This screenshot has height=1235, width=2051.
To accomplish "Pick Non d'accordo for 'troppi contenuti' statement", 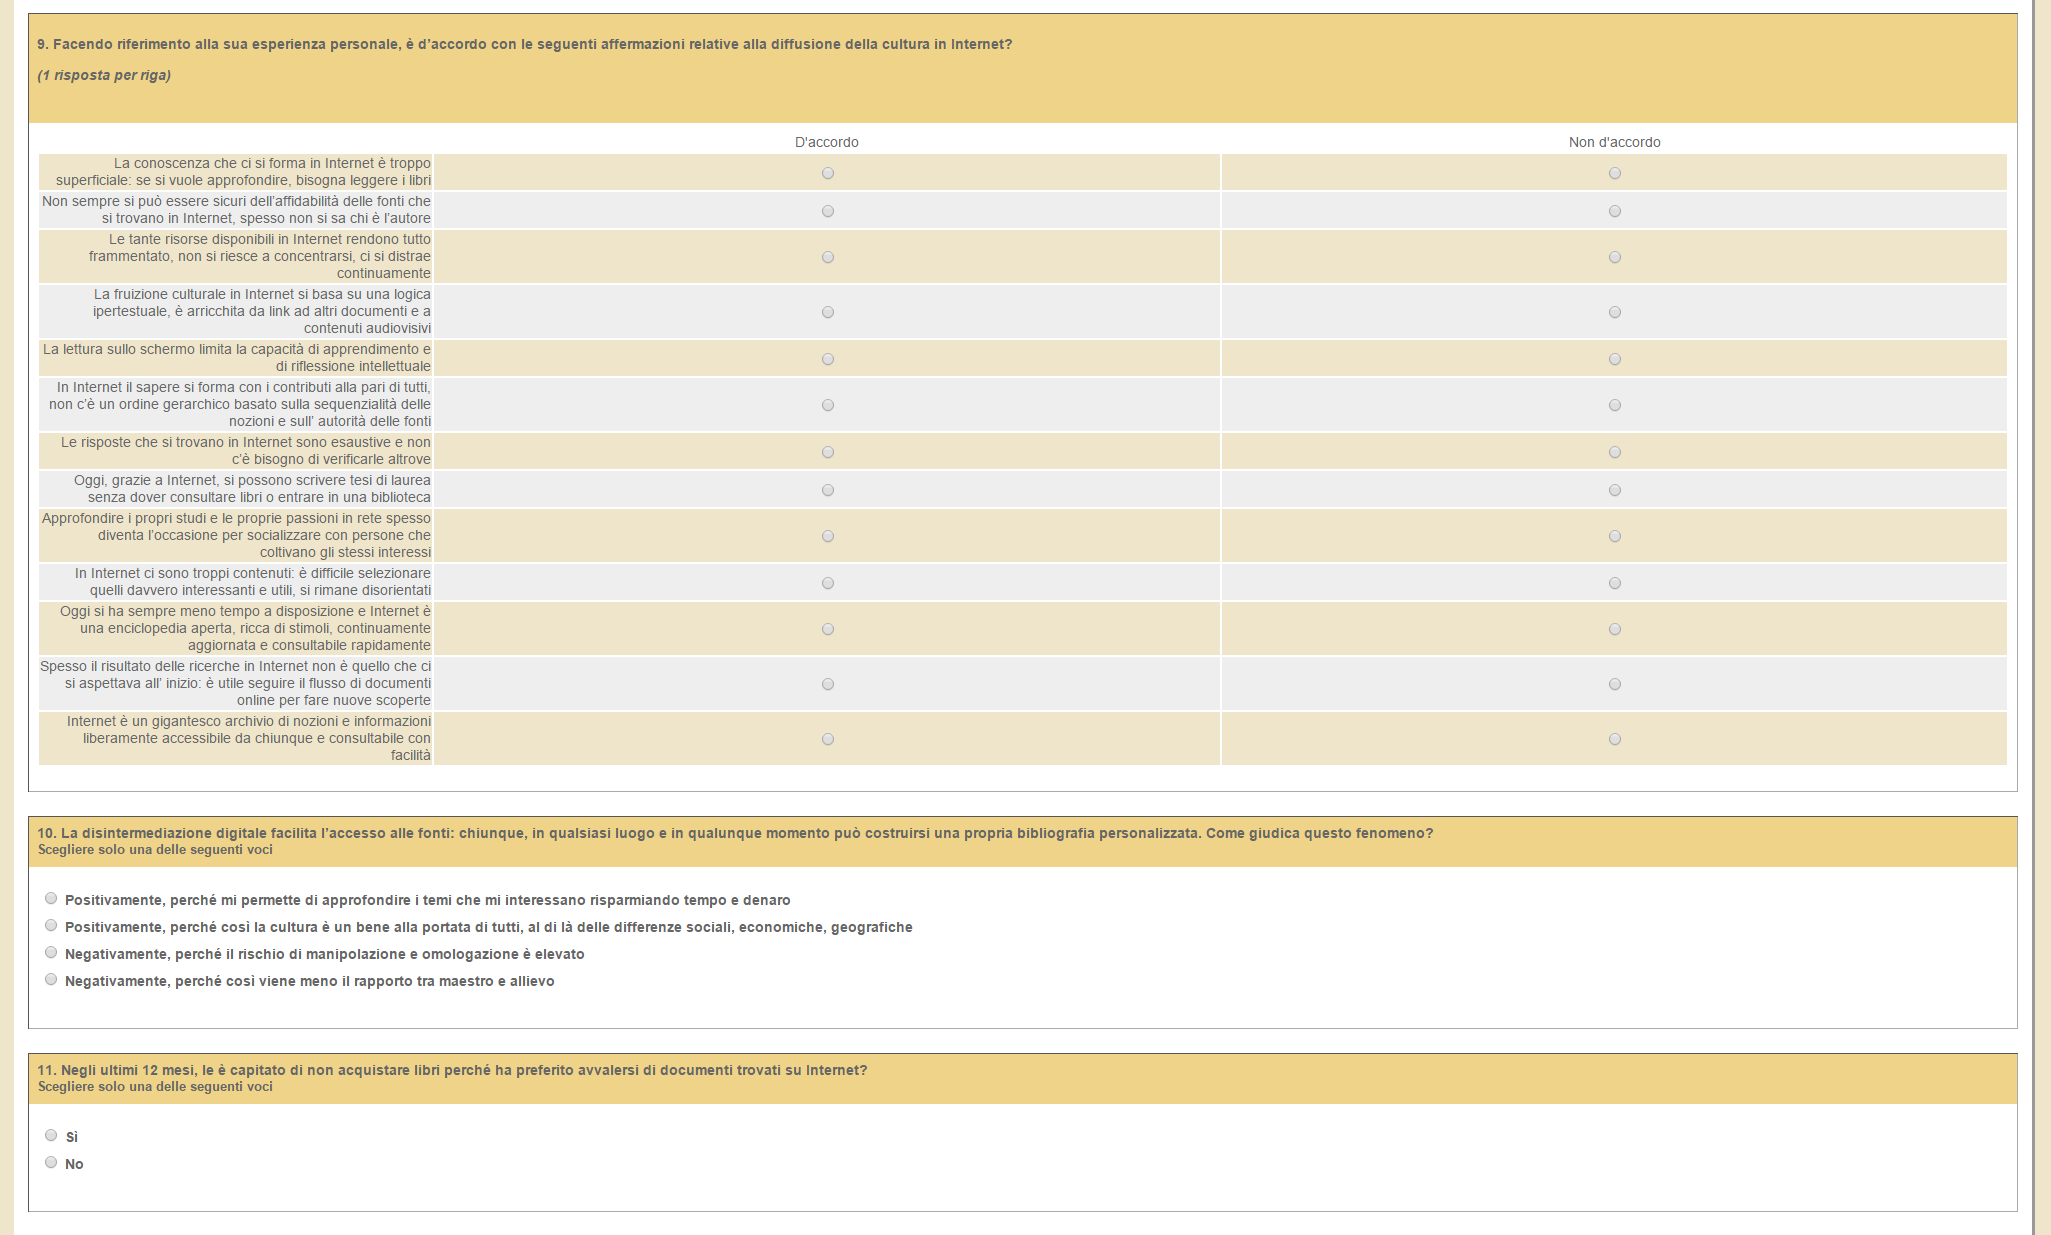I will point(1614,583).
